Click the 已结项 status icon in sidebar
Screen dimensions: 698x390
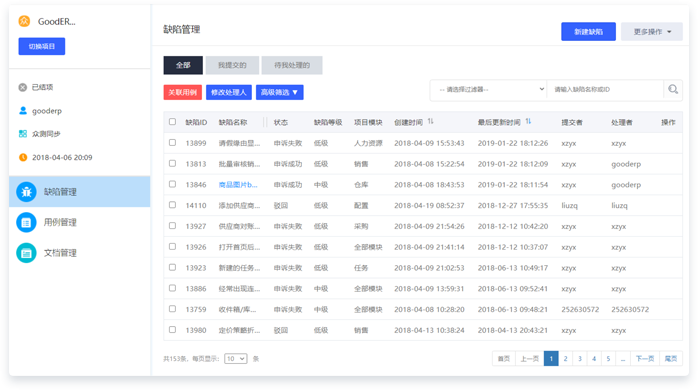click(x=23, y=87)
